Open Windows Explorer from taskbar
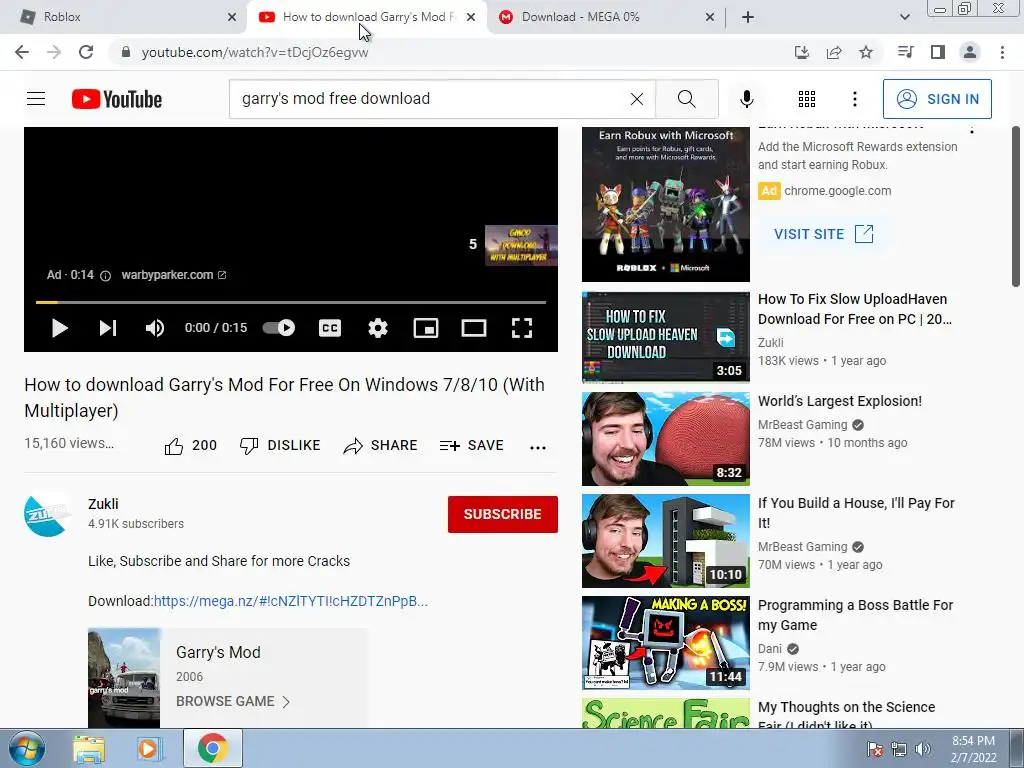Screen dimensions: 1024x768 [89, 749]
